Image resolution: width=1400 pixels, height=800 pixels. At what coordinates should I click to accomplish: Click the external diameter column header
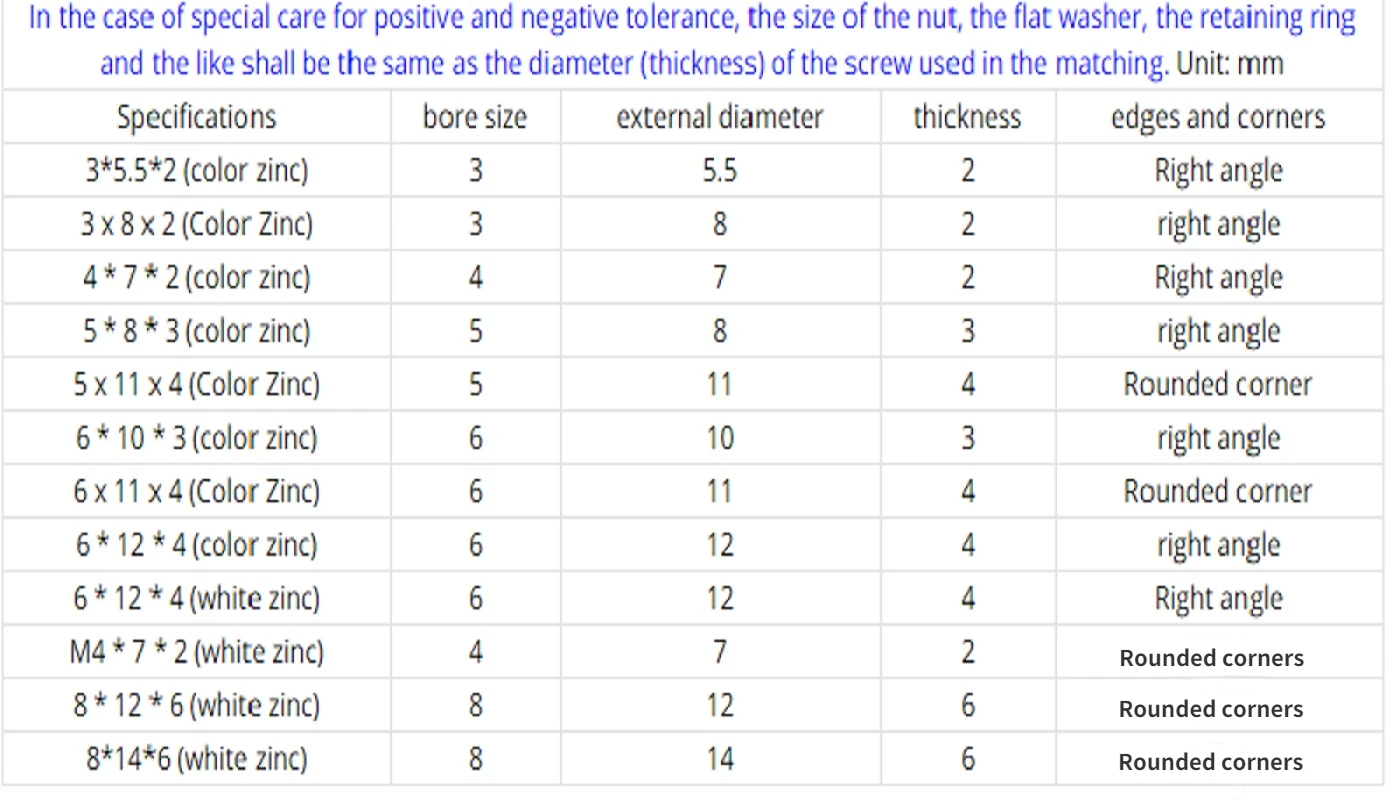[719, 117]
